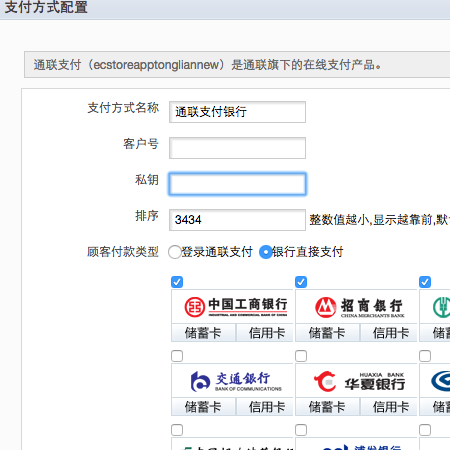Uncheck the 招商银行 checkbox
450x450 pixels.
(301, 282)
